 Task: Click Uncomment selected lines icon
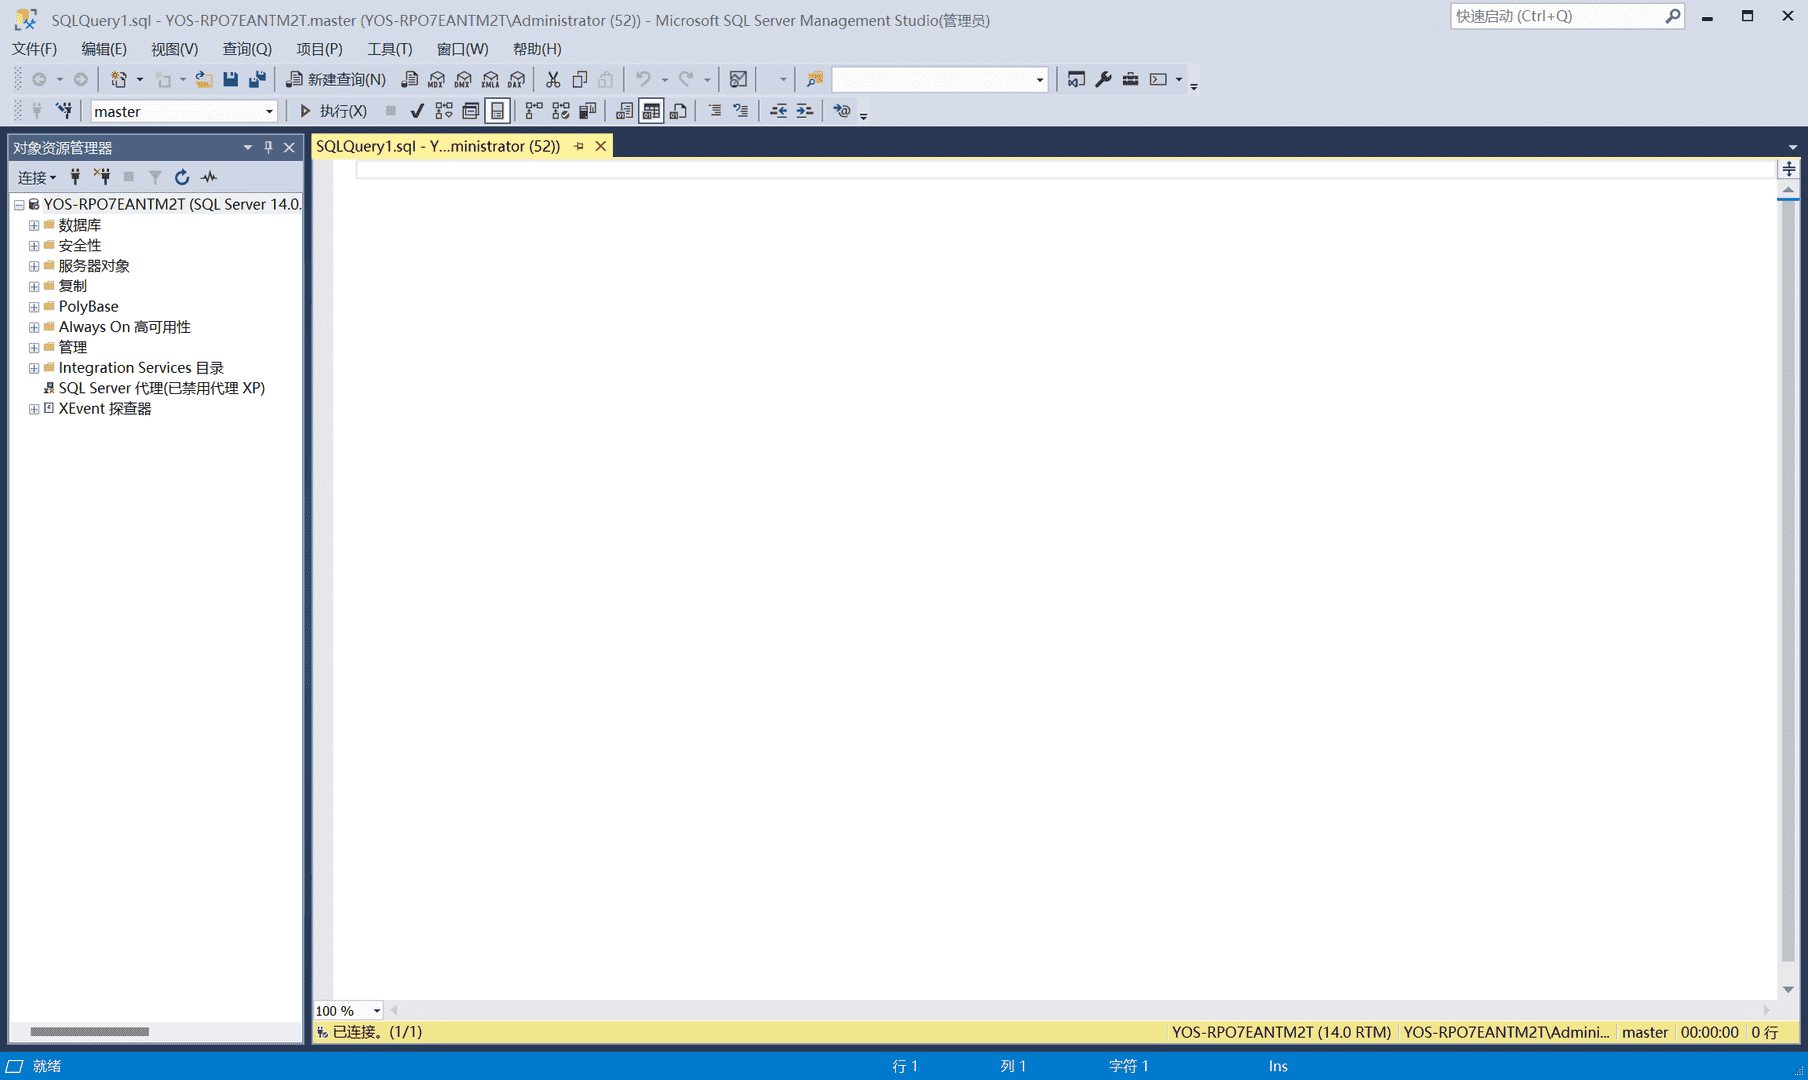tap(741, 111)
